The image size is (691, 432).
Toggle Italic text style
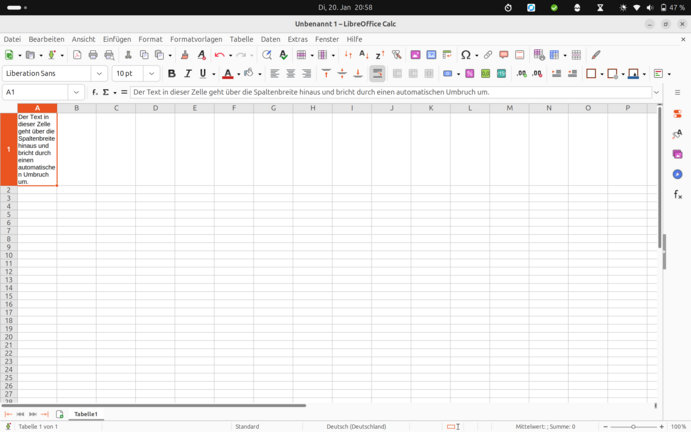coord(187,73)
